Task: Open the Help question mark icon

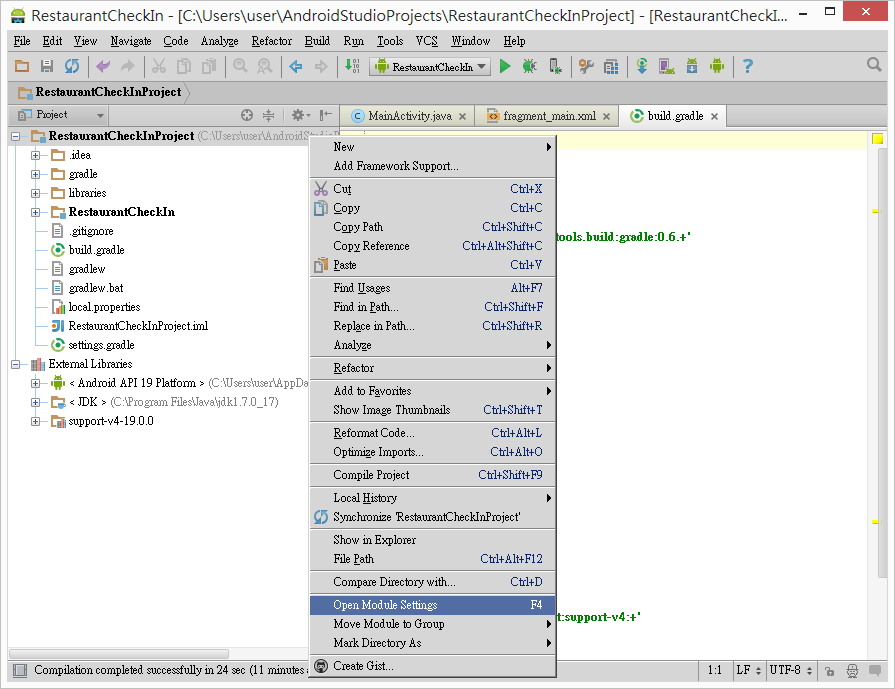Action: (747, 66)
